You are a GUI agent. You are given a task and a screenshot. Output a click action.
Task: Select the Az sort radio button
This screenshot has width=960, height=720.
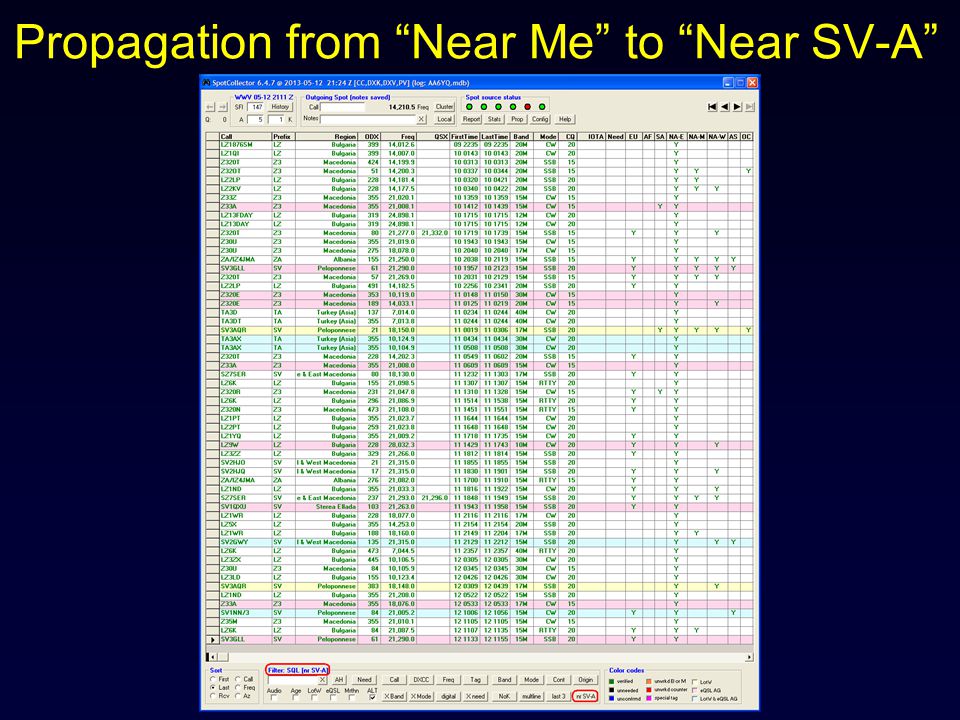pos(238,696)
